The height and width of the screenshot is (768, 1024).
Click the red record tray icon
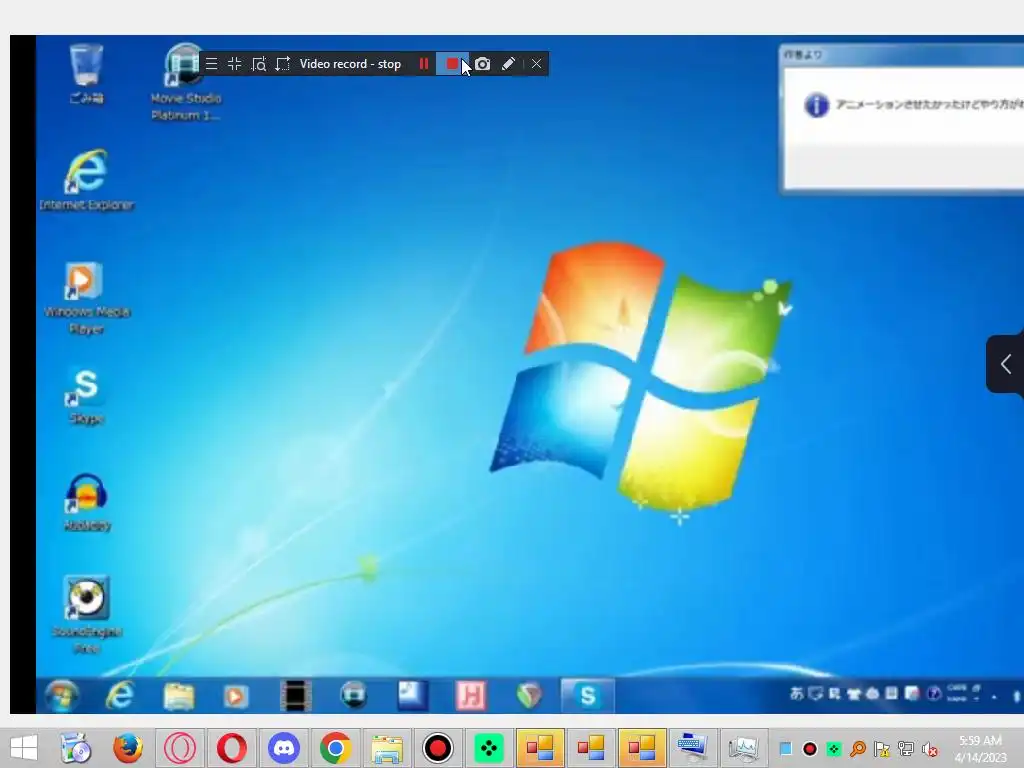[x=810, y=749]
